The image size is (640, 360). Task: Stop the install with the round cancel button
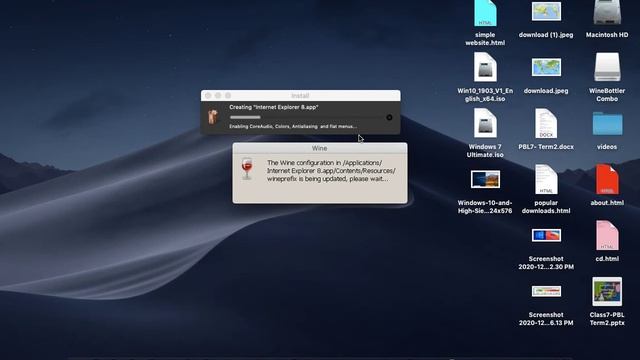point(389,118)
